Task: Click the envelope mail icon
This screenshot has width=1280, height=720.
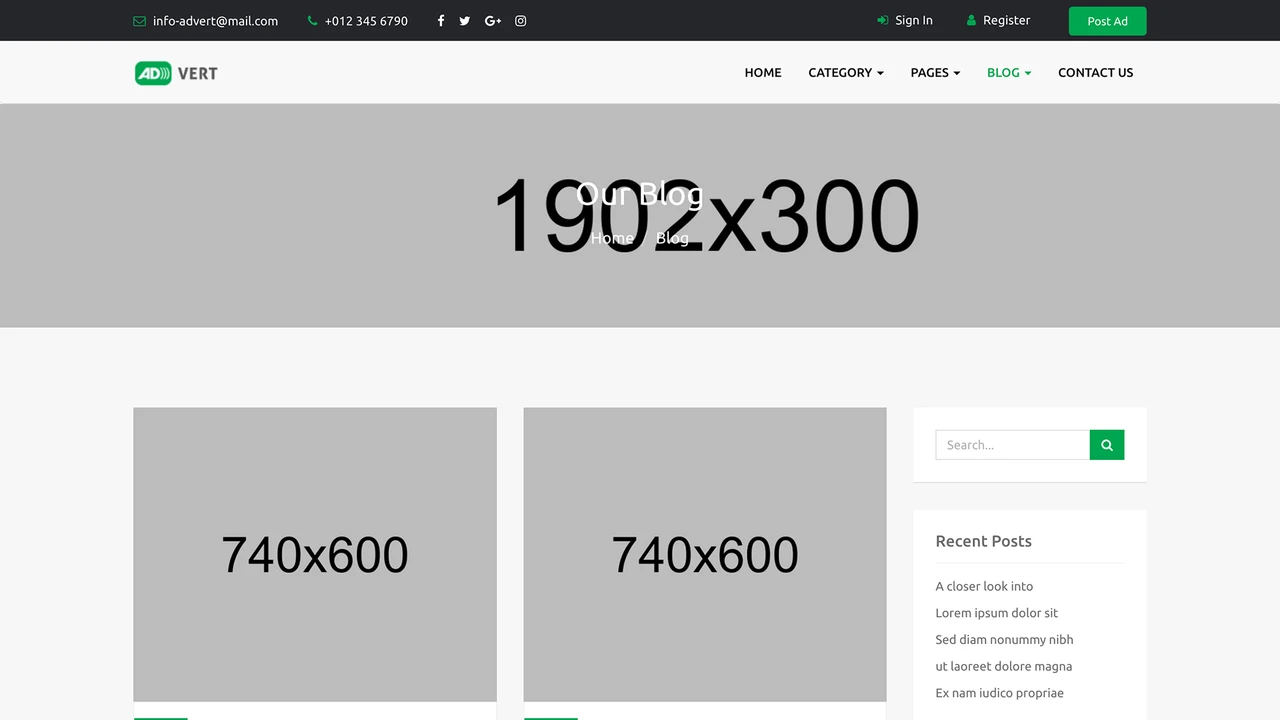Action: click(x=139, y=21)
